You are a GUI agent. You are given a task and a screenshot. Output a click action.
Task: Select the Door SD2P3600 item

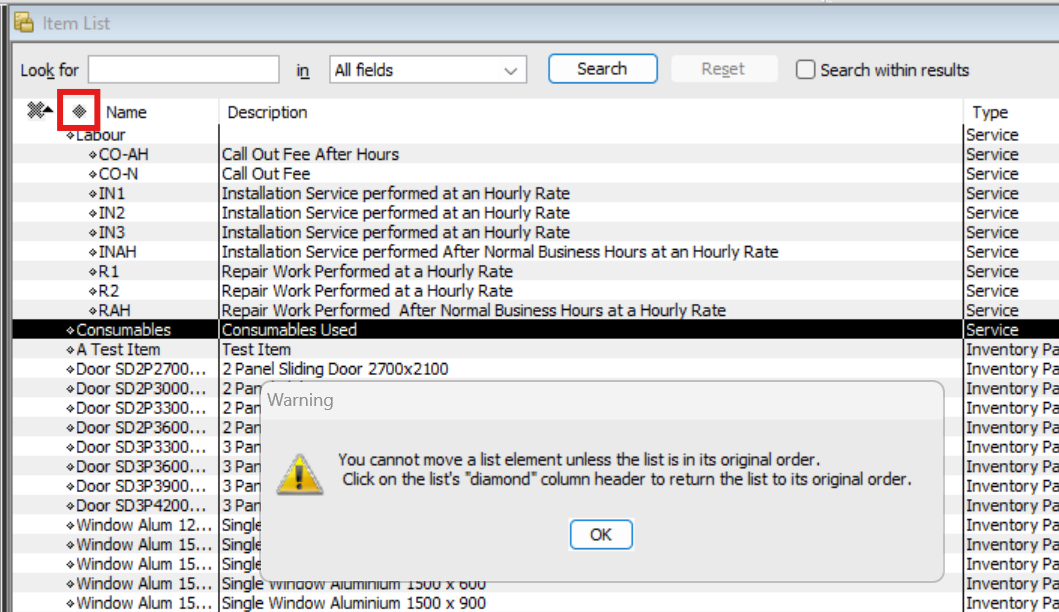141,428
